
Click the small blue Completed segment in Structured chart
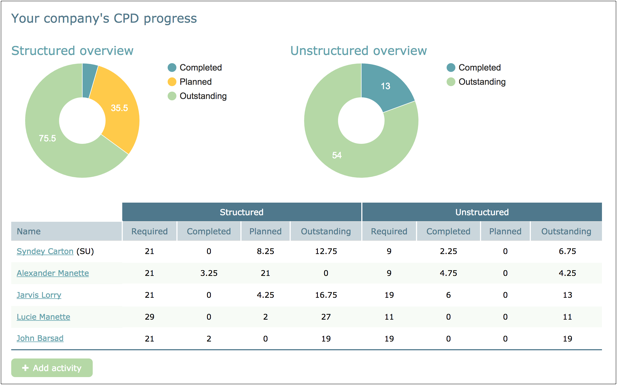pos(89,80)
